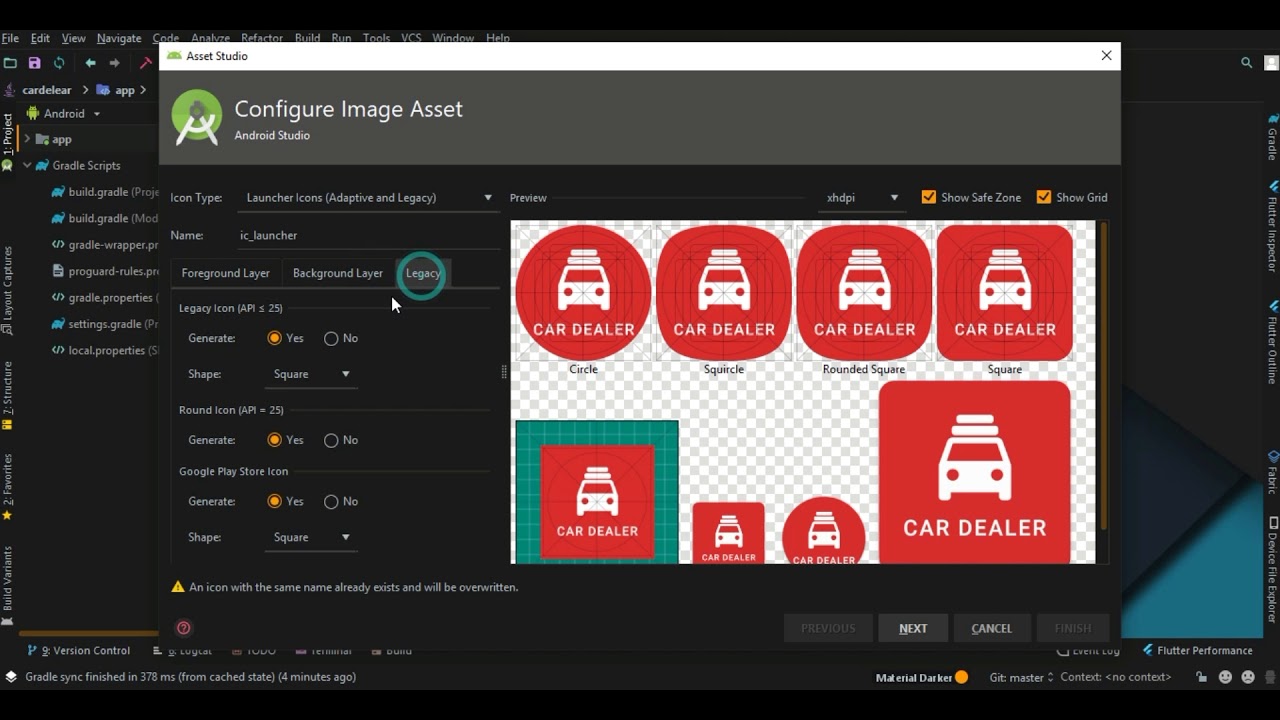This screenshot has width=1280, height=720.
Task: Select the Circle preview thumbnail
Action: (x=583, y=291)
